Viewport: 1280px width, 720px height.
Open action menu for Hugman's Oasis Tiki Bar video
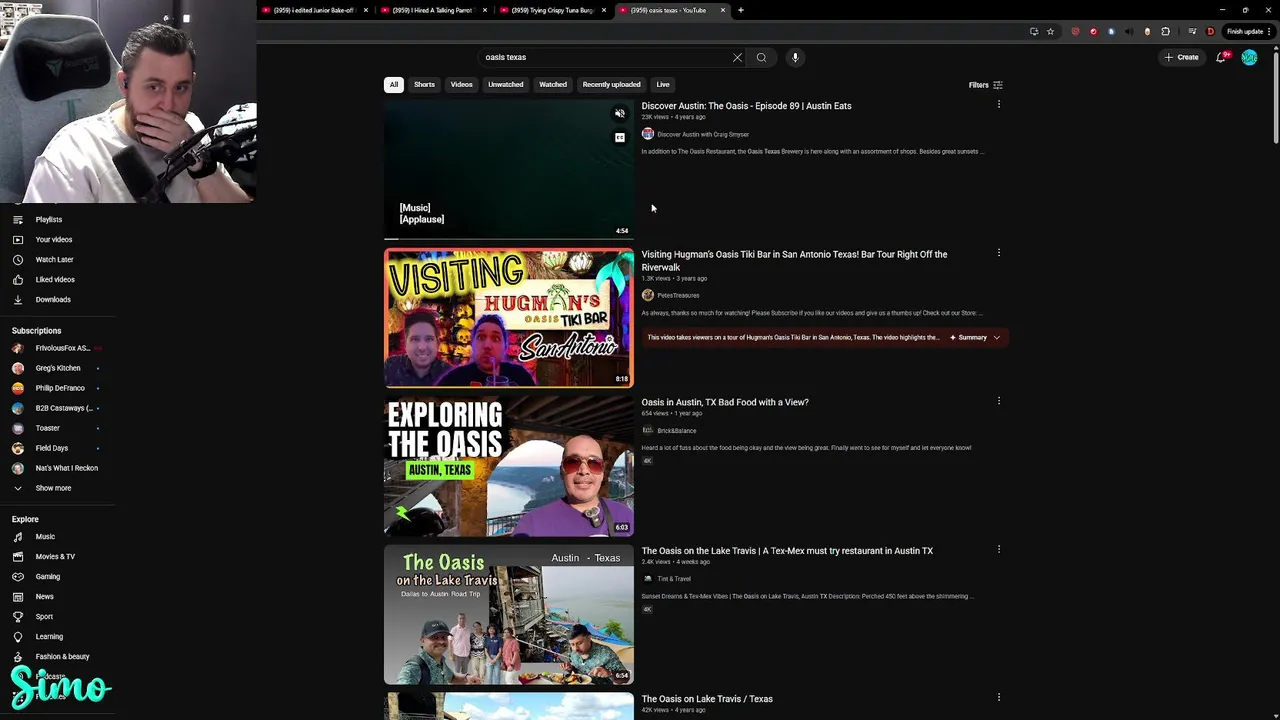[x=998, y=253]
